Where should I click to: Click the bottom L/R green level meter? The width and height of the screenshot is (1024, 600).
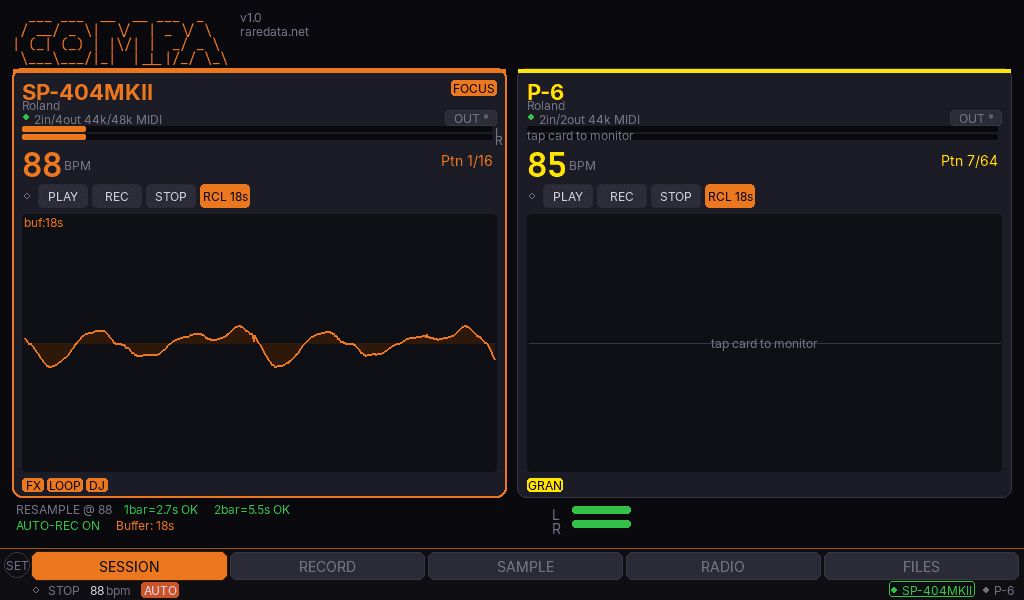[601, 517]
